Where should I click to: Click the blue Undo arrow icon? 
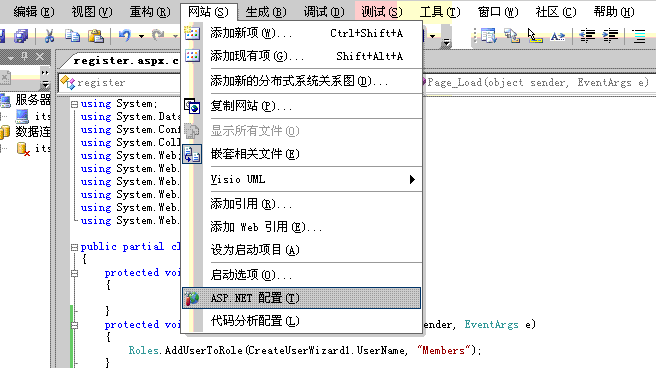pyautogui.click(x=125, y=36)
